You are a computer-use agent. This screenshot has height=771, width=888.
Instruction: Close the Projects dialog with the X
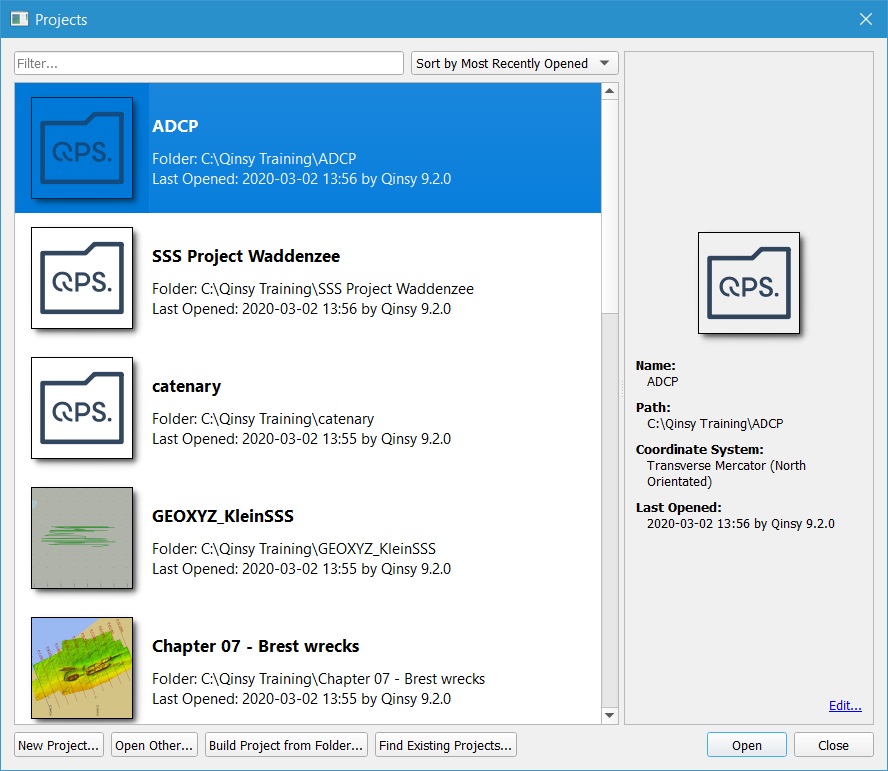[x=866, y=19]
